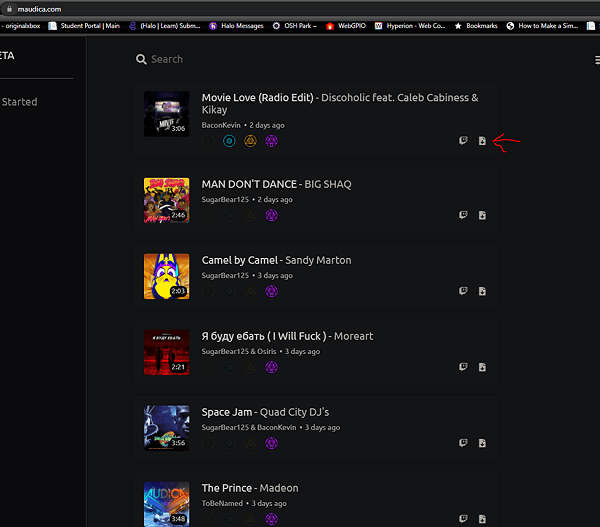The image size is (600, 527).
Task: Copy Twitch request for Movie Love
Action: click(463, 140)
